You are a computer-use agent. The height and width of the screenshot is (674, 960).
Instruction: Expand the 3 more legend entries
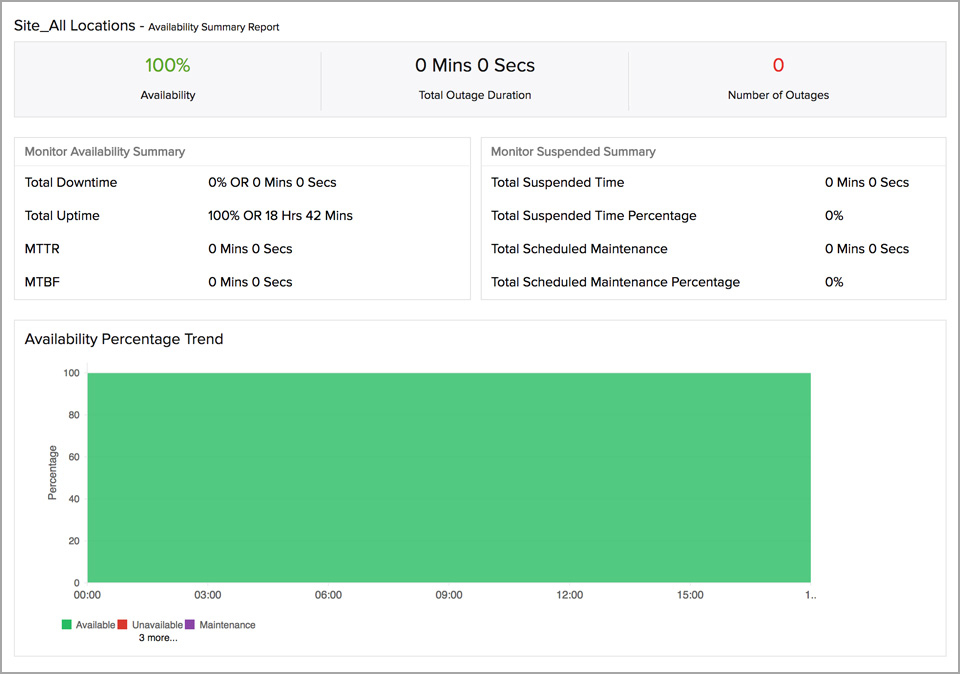tap(157, 637)
